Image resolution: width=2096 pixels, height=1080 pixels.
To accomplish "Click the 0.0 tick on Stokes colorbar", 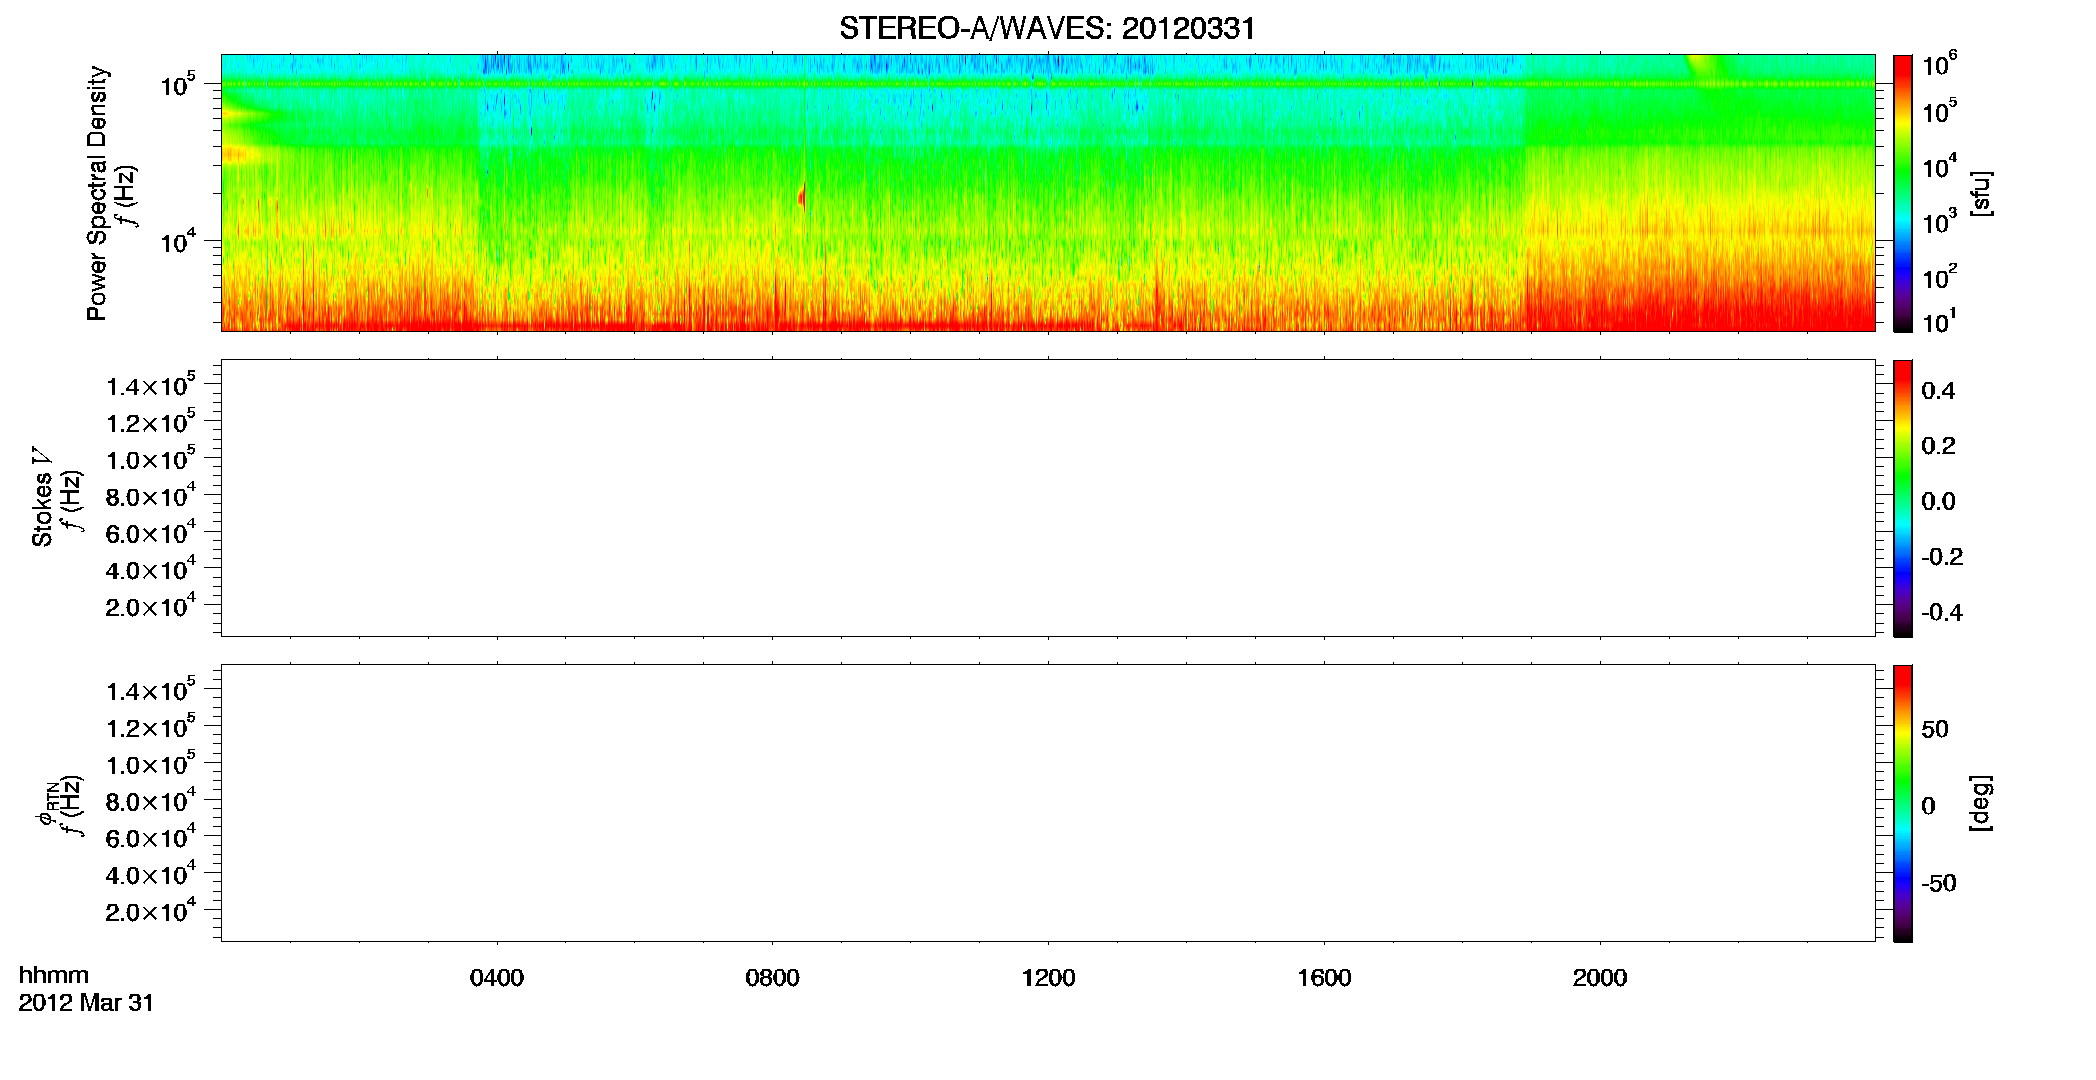I will [x=1938, y=502].
